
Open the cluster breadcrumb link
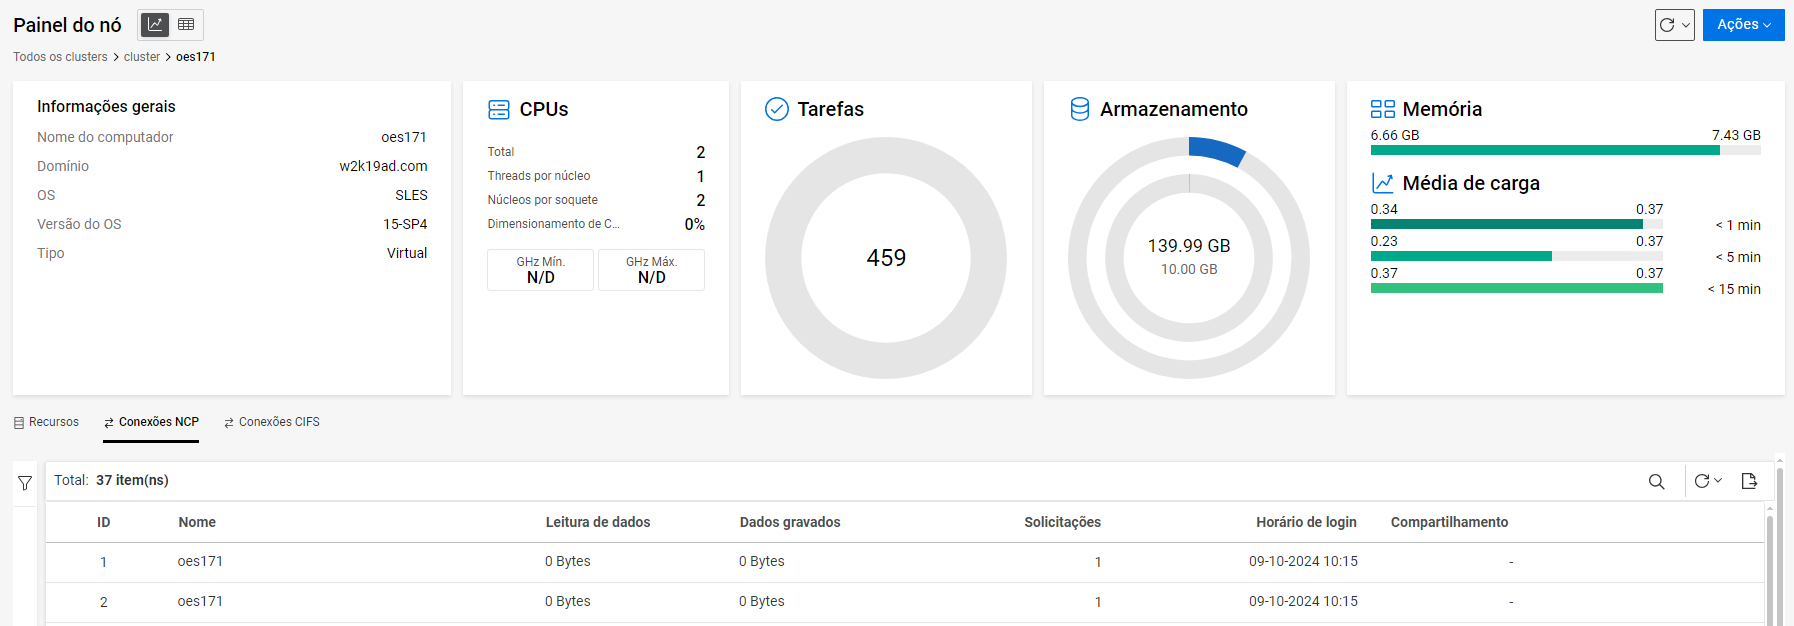[141, 57]
